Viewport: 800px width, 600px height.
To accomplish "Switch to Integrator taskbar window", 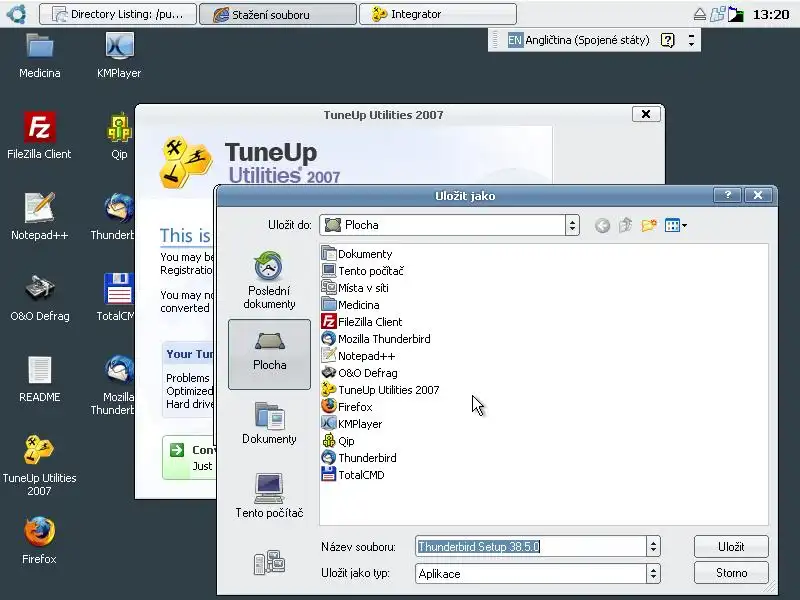I will (x=438, y=14).
